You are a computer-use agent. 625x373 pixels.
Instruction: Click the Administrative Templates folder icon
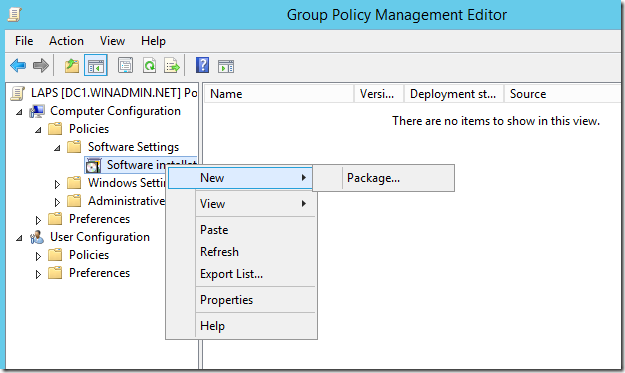pyautogui.click(x=74, y=201)
